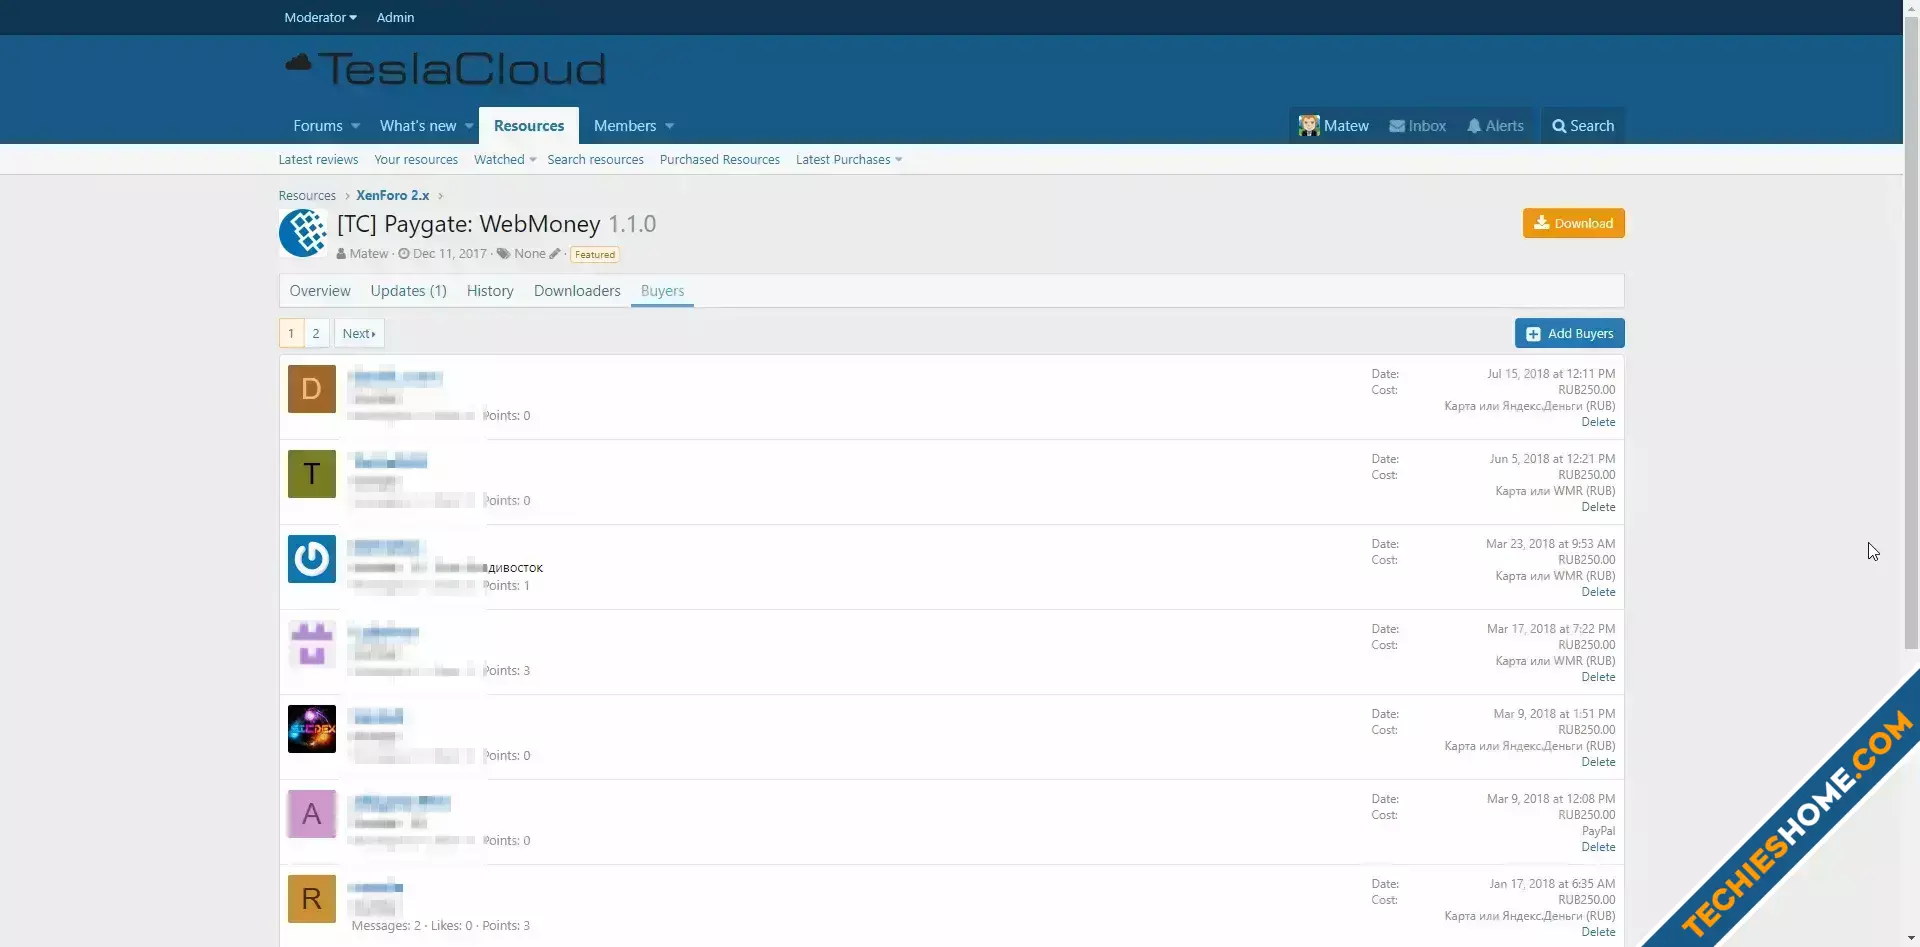Click the Add Buyers button
1920x947 pixels.
click(x=1570, y=333)
